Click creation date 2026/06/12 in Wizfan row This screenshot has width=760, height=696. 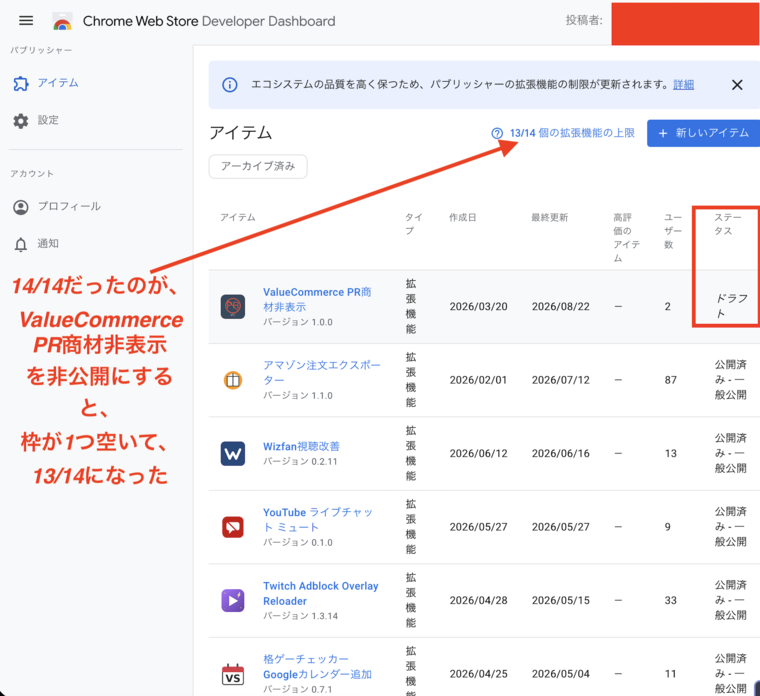pos(478,453)
